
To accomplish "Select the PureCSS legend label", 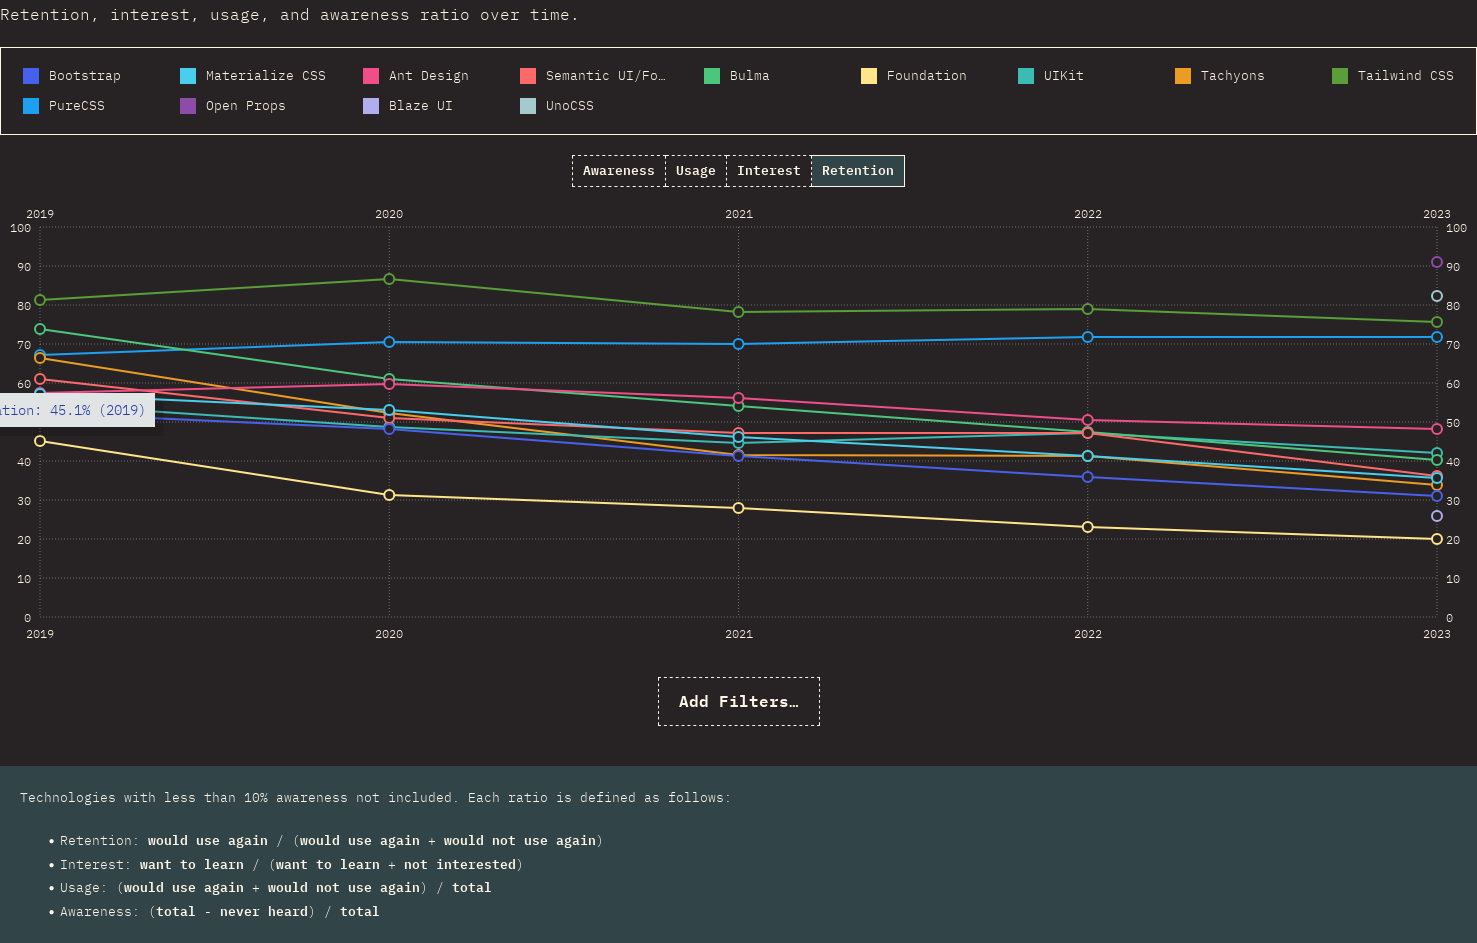I will tap(77, 106).
